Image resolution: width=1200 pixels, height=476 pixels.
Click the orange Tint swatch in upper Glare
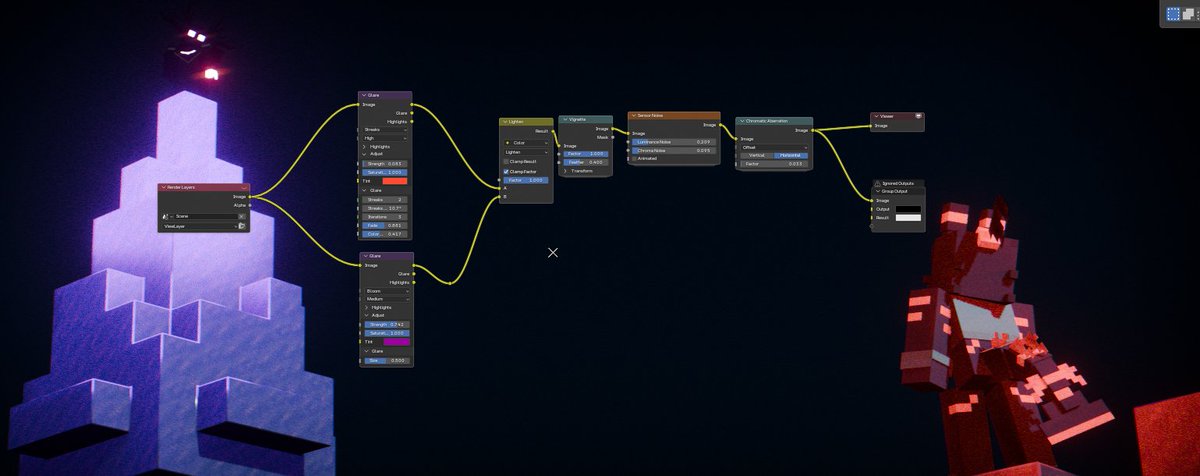pyautogui.click(x=395, y=181)
